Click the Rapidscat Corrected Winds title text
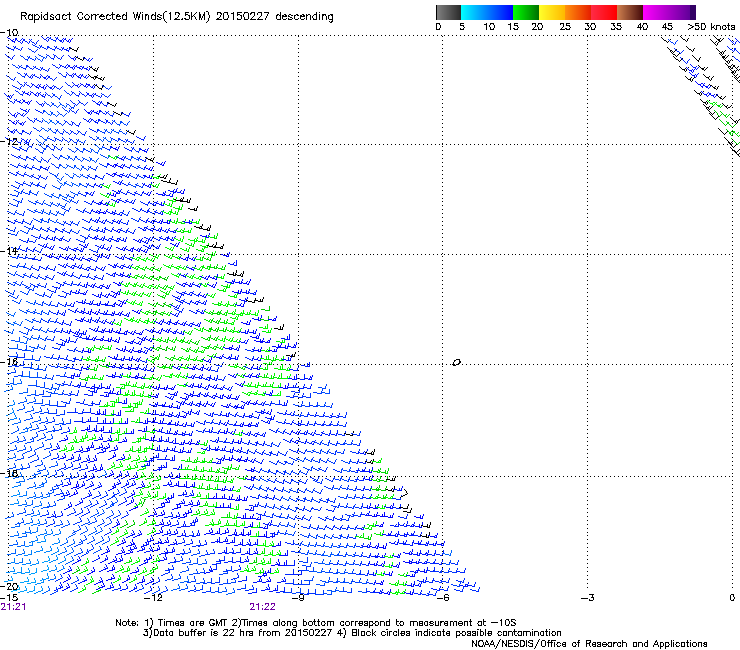Image resolution: width=740 pixels, height=650 pixels. 177,17
